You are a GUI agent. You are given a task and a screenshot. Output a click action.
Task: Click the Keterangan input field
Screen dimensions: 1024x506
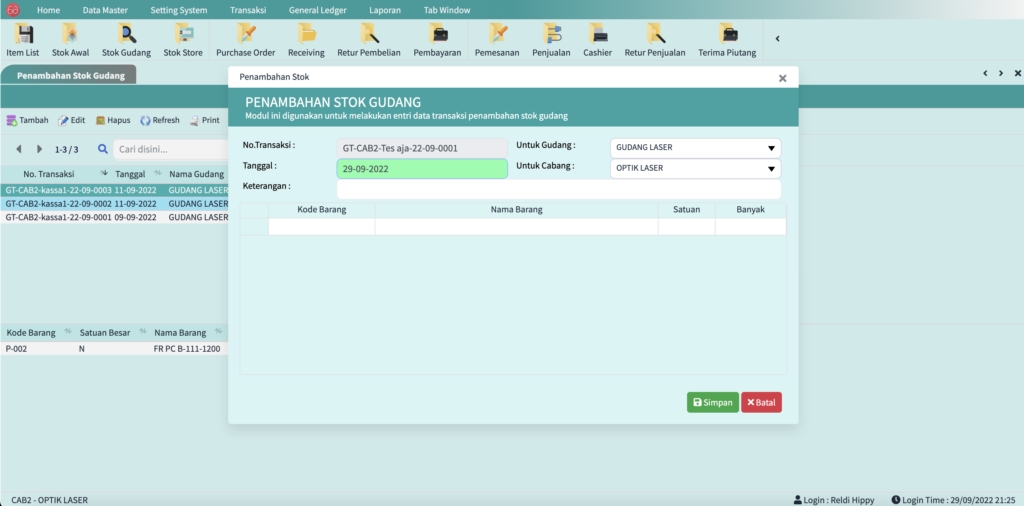click(558, 189)
